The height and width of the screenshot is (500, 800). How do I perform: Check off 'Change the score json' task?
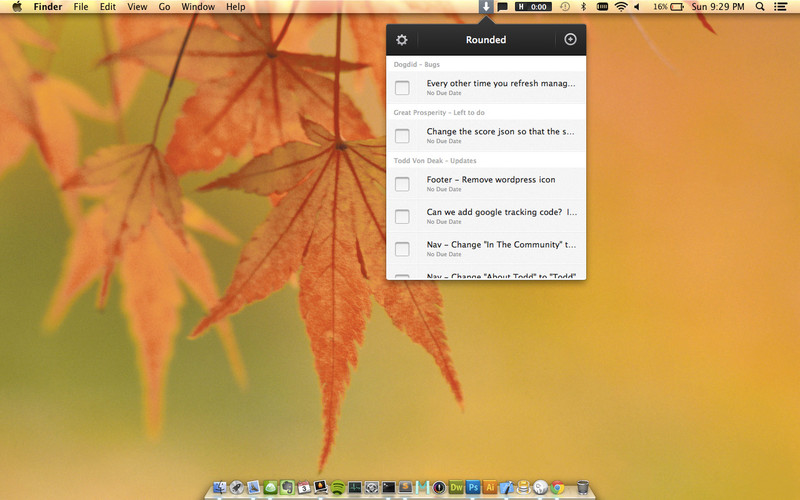click(x=402, y=136)
